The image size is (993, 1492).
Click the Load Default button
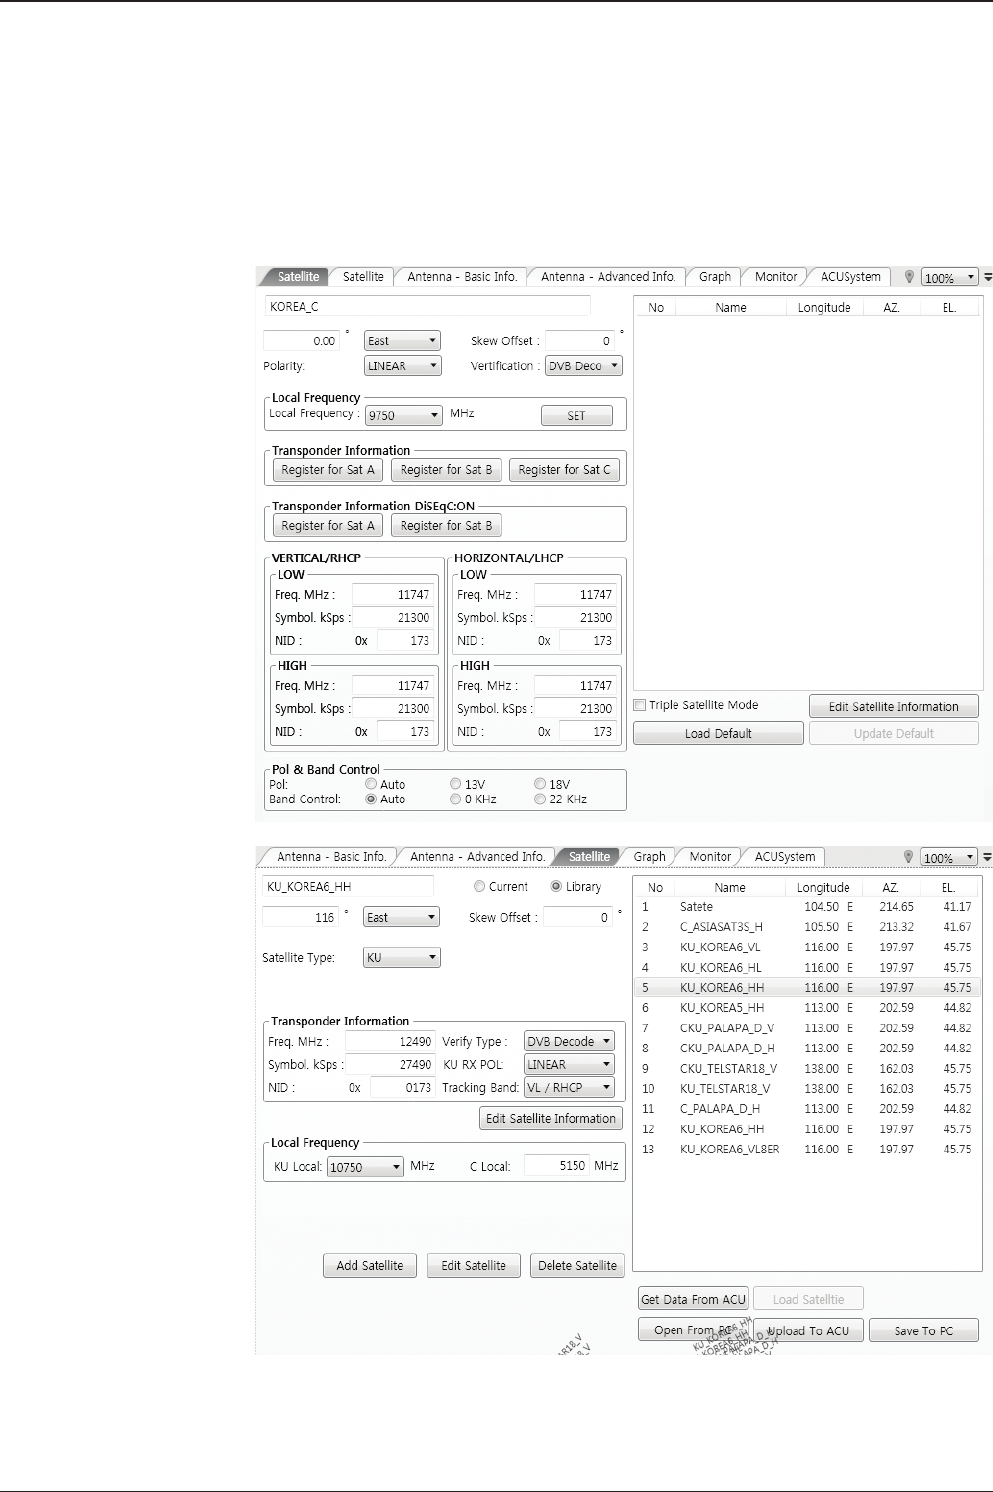(718, 734)
